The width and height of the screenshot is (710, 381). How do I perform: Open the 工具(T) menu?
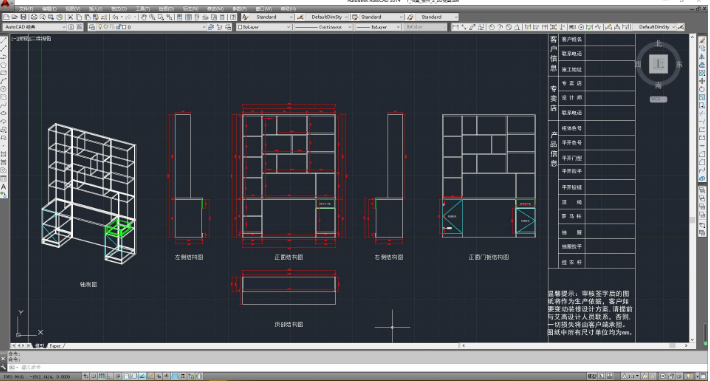[143, 9]
